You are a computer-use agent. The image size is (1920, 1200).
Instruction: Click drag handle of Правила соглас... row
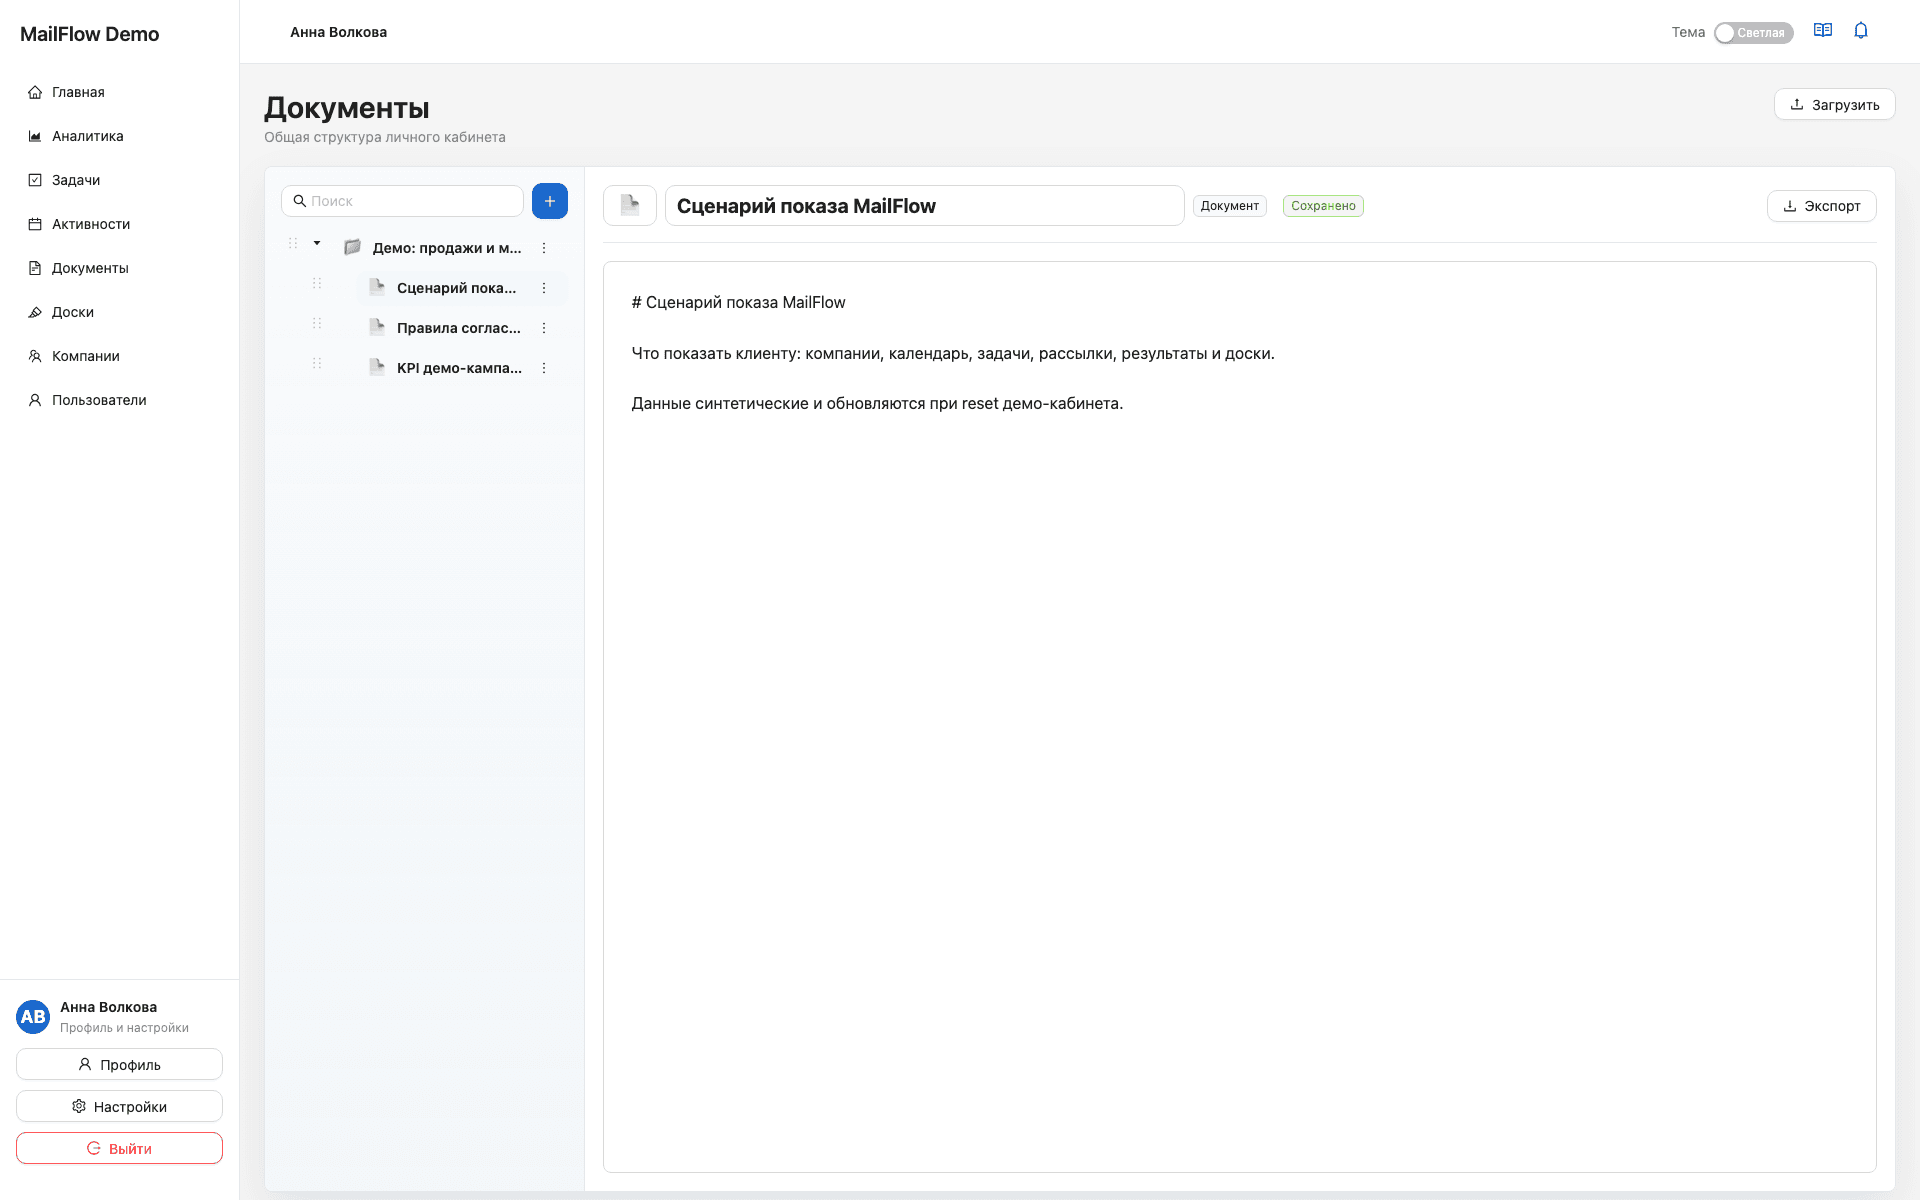coord(317,323)
